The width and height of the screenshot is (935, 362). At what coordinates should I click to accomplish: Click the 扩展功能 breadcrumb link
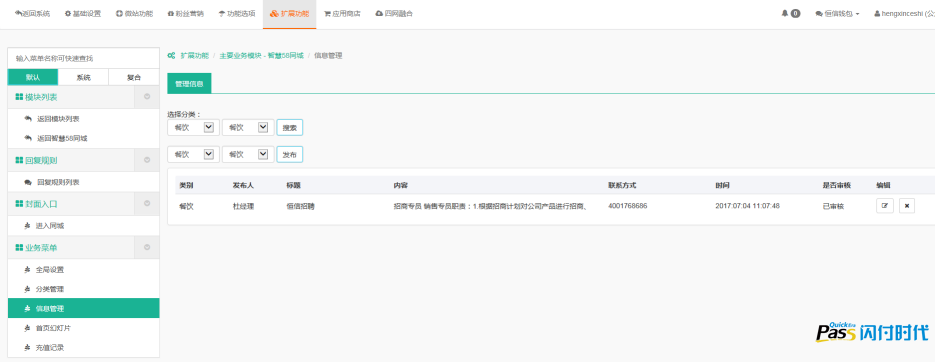click(194, 55)
